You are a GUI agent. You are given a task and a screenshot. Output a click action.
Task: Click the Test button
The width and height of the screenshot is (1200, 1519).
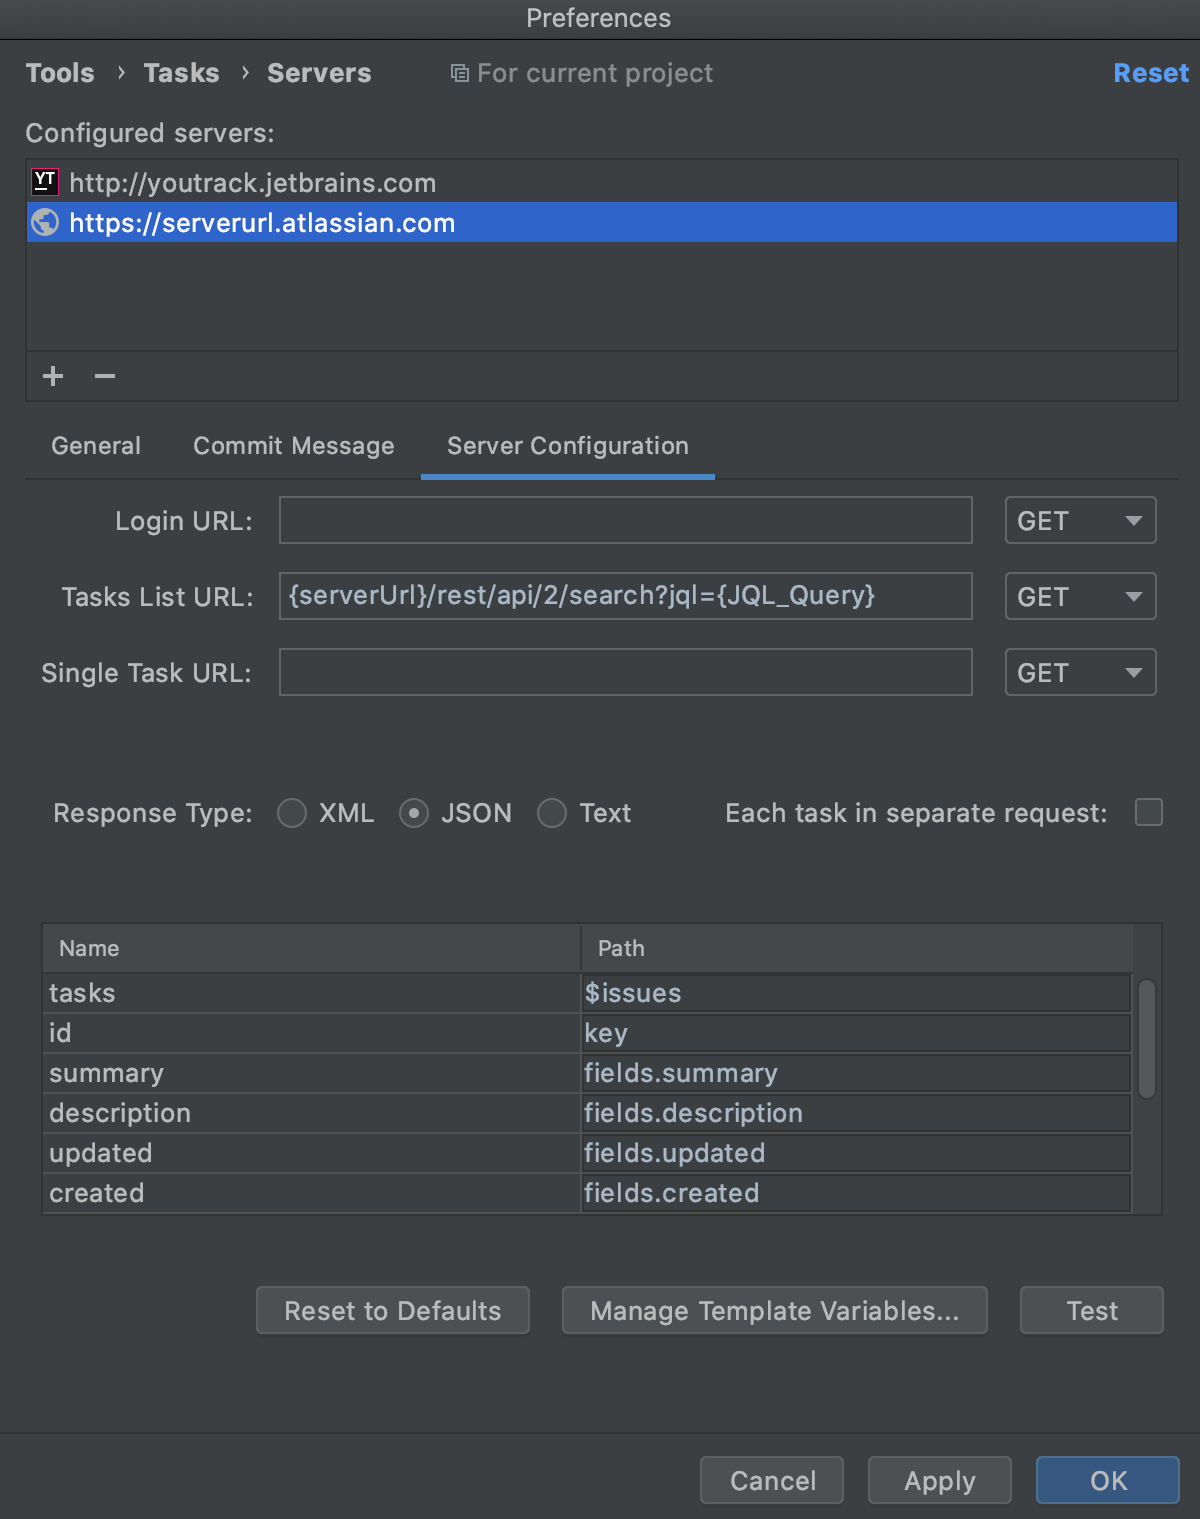point(1092,1310)
